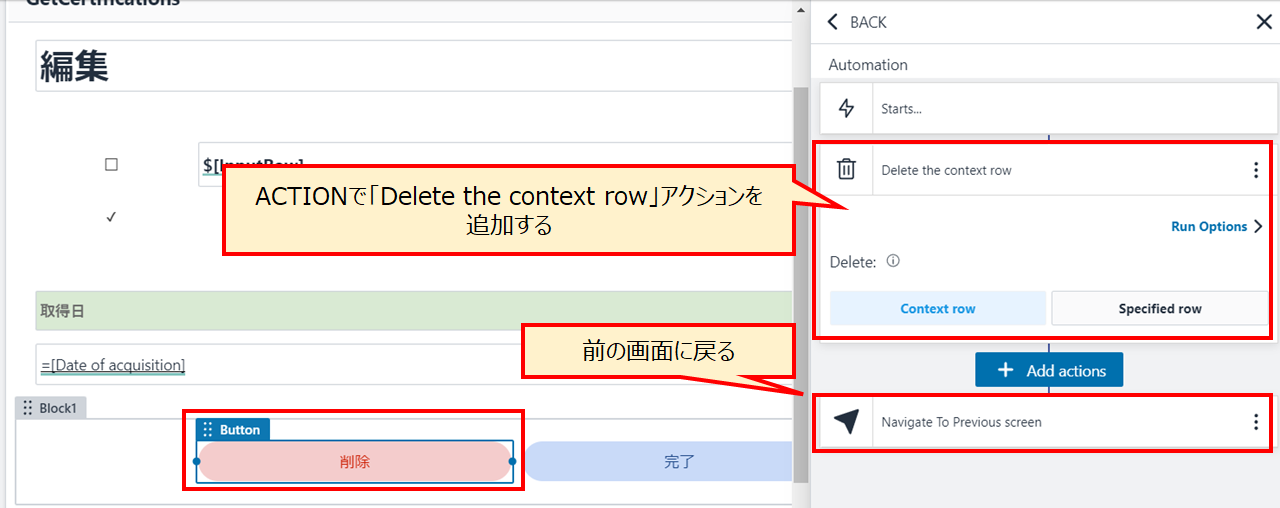The width and height of the screenshot is (1280, 508).
Task: Click the 編集 heading field
Action: pos(414,66)
